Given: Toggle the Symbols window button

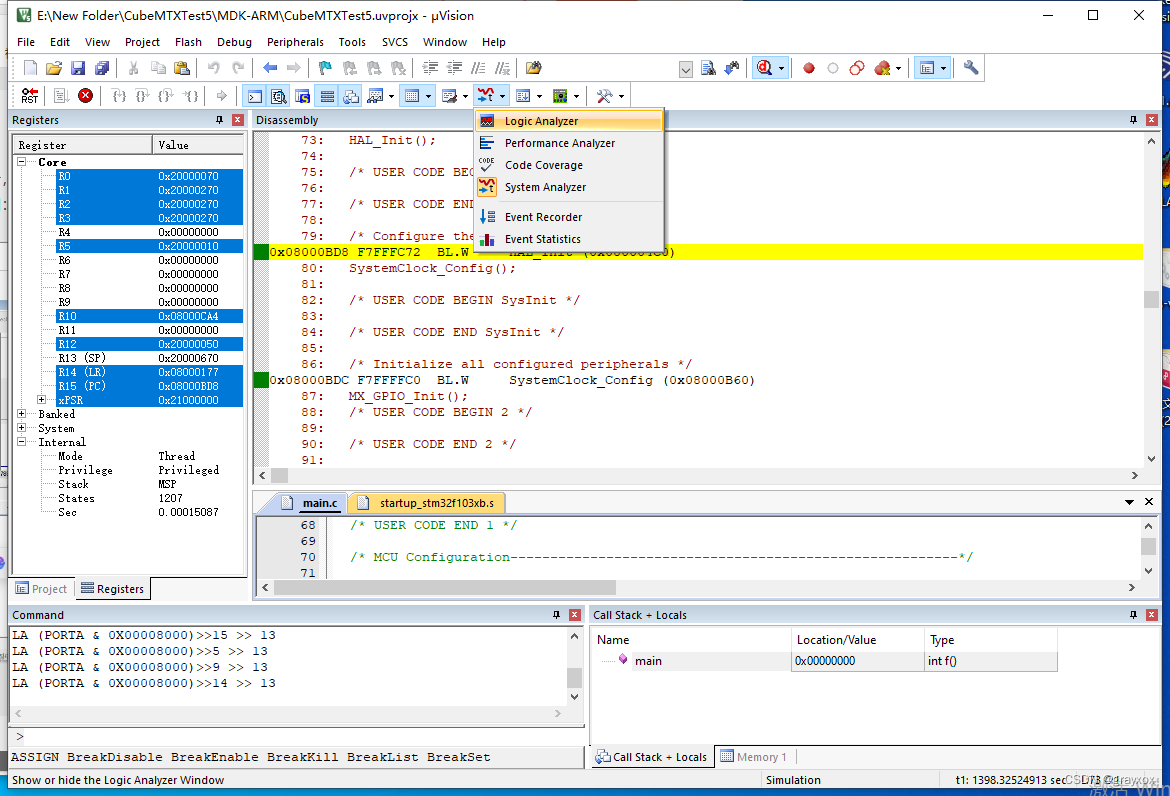Looking at the screenshot, I should click(x=302, y=95).
